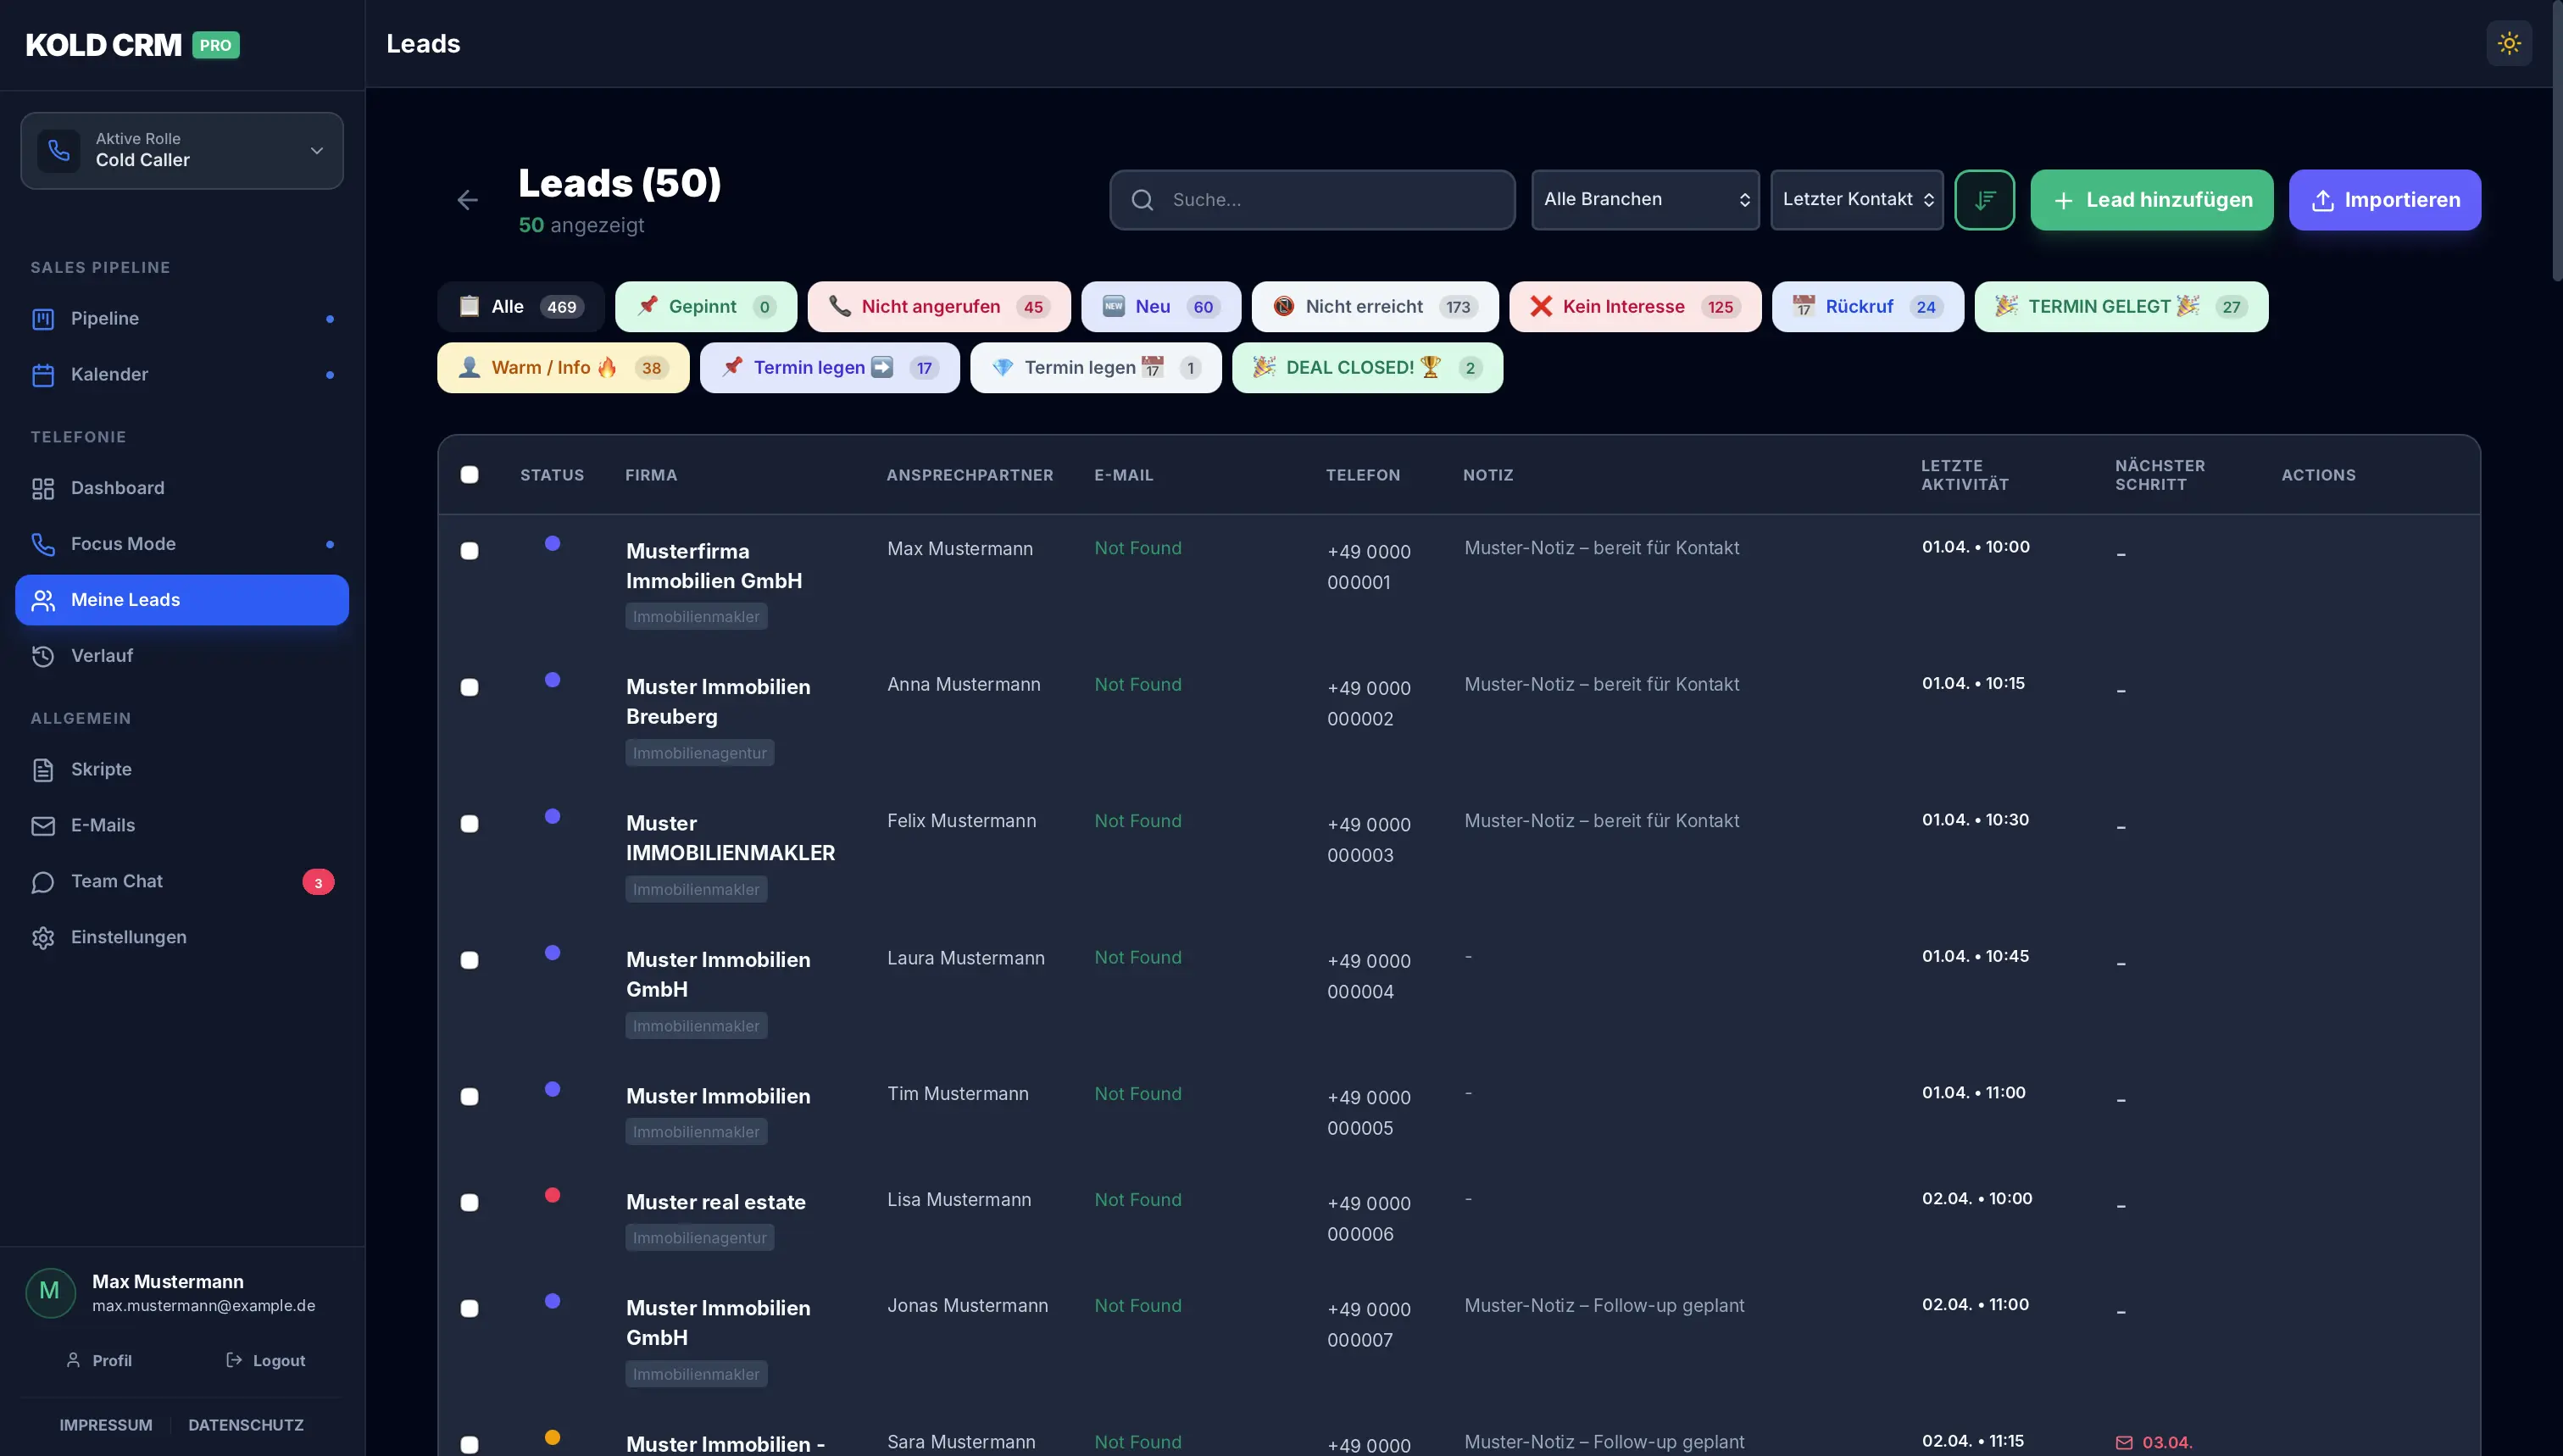Image resolution: width=2563 pixels, height=1456 pixels.
Task: Click the phone icon in Aktive Rolle
Action: pyautogui.click(x=59, y=150)
